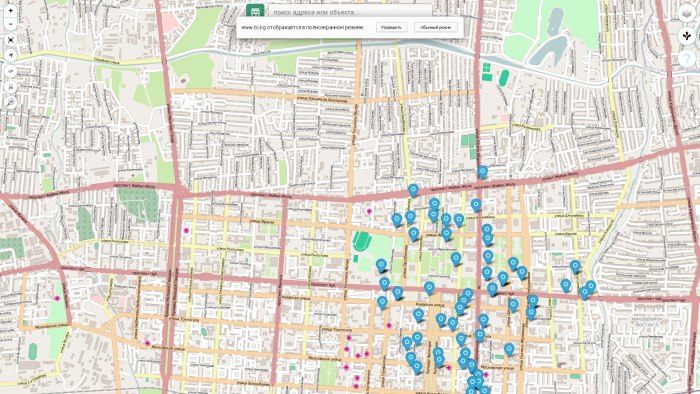700x394 pixels.
Task: Open the help question mark button
Action: click(687, 58)
